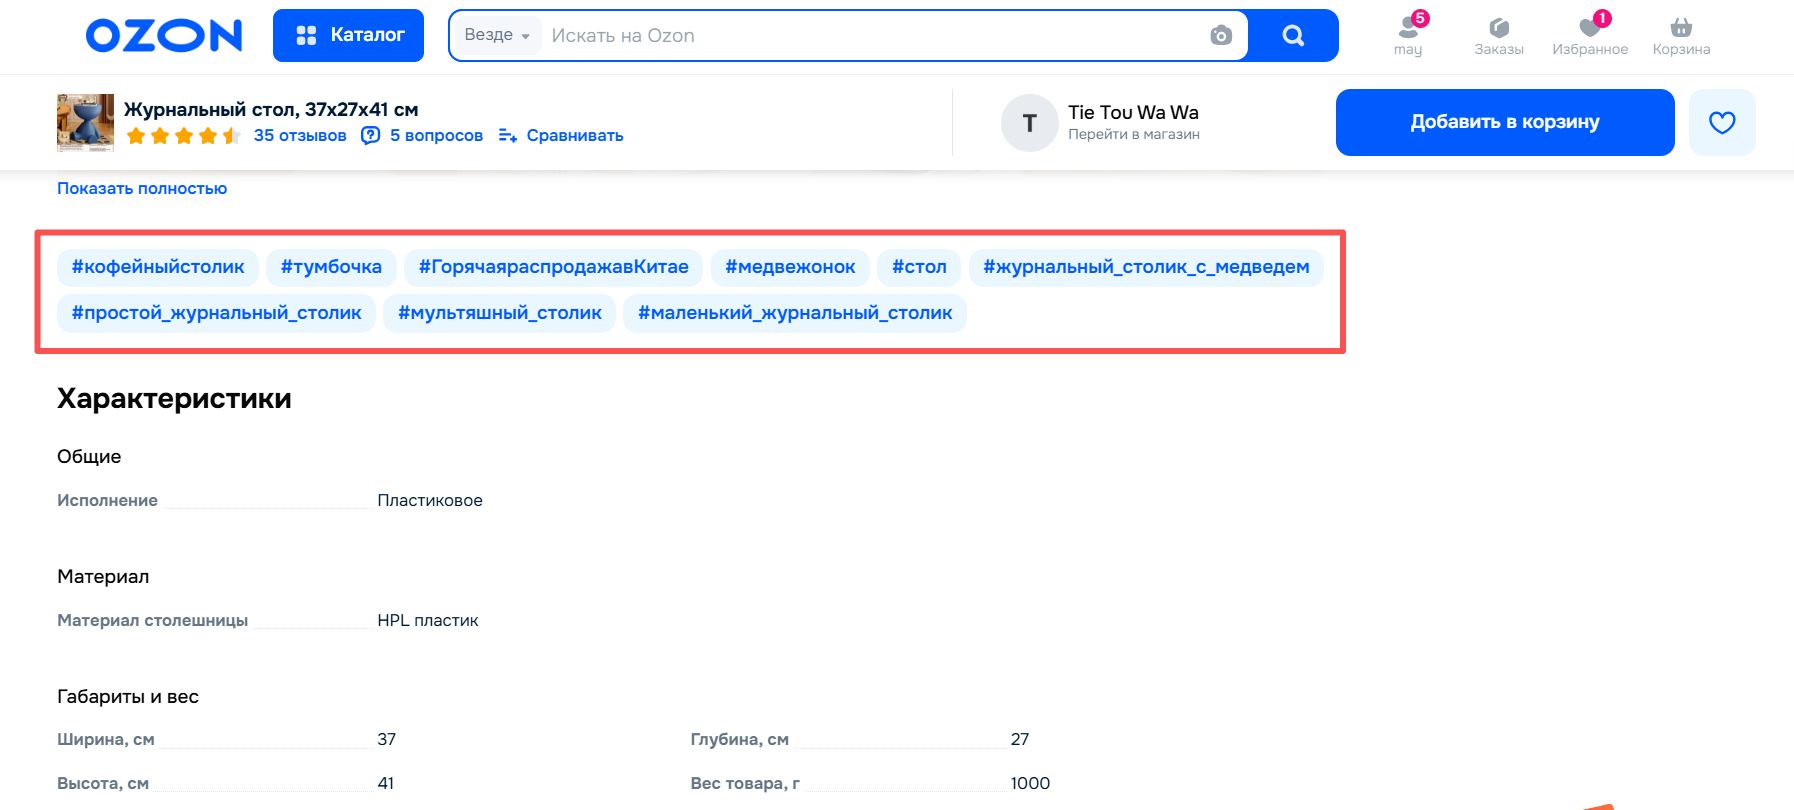
Task: Select the #кофейныйстолик hashtag
Action: [x=158, y=267]
